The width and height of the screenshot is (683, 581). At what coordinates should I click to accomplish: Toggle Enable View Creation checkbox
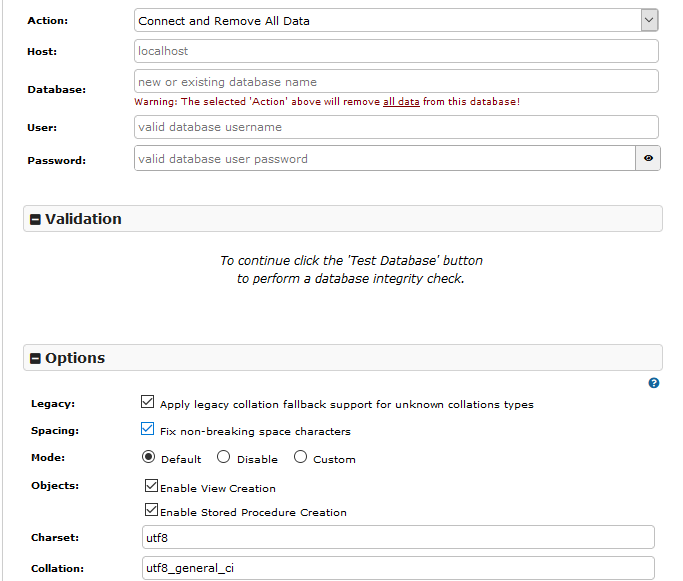pyautogui.click(x=151, y=486)
